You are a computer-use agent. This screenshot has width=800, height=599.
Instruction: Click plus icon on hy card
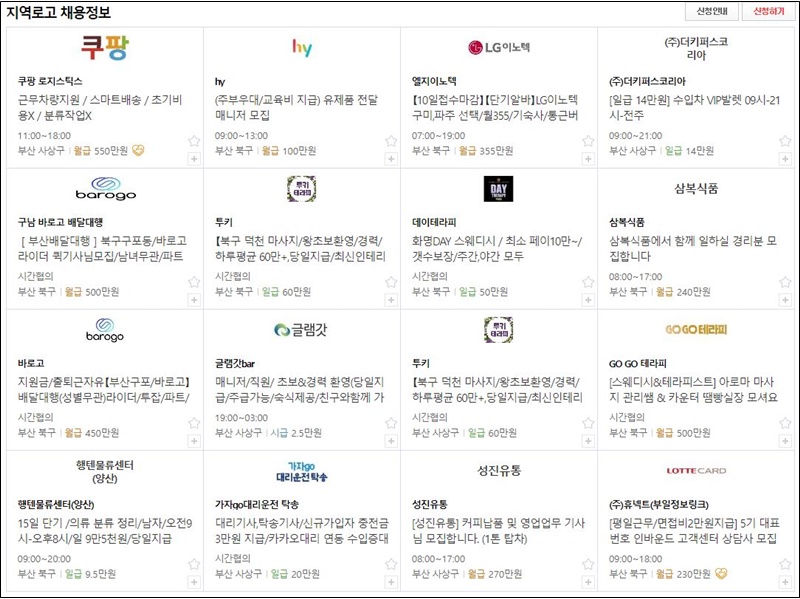point(391,159)
